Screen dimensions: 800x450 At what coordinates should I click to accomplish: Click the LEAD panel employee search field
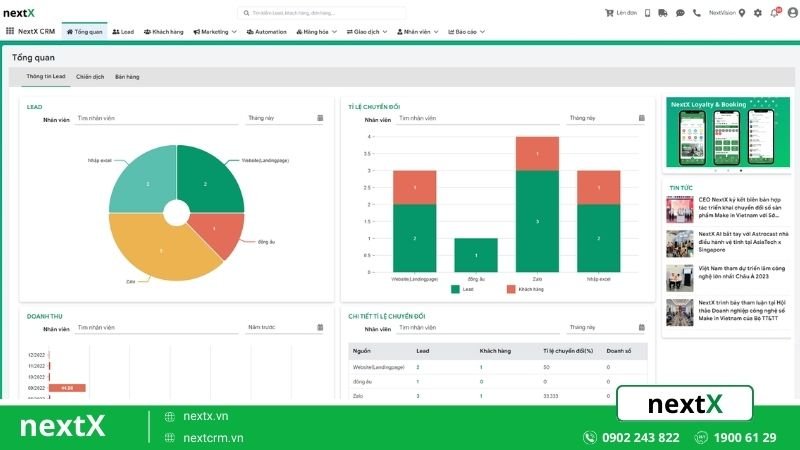pyautogui.click(x=157, y=118)
